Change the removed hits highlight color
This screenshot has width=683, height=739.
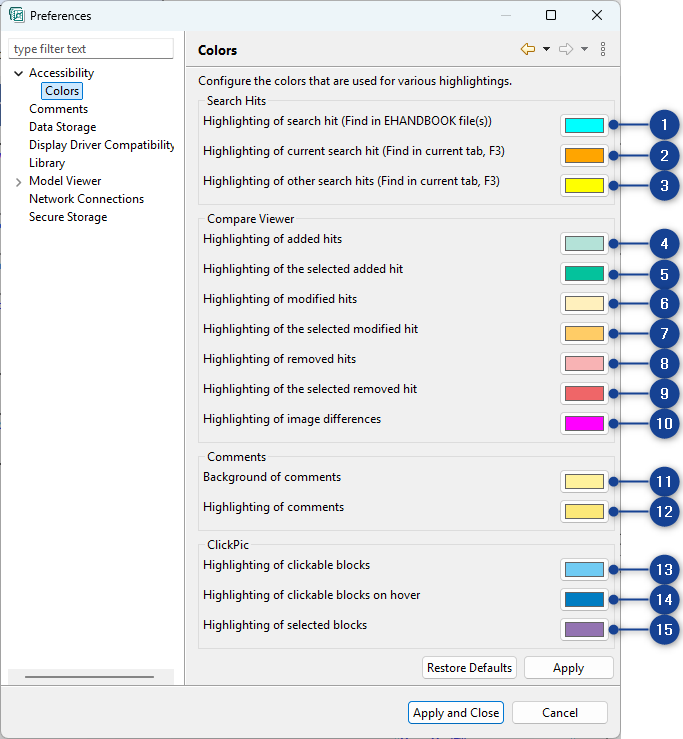(x=584, y=363)
